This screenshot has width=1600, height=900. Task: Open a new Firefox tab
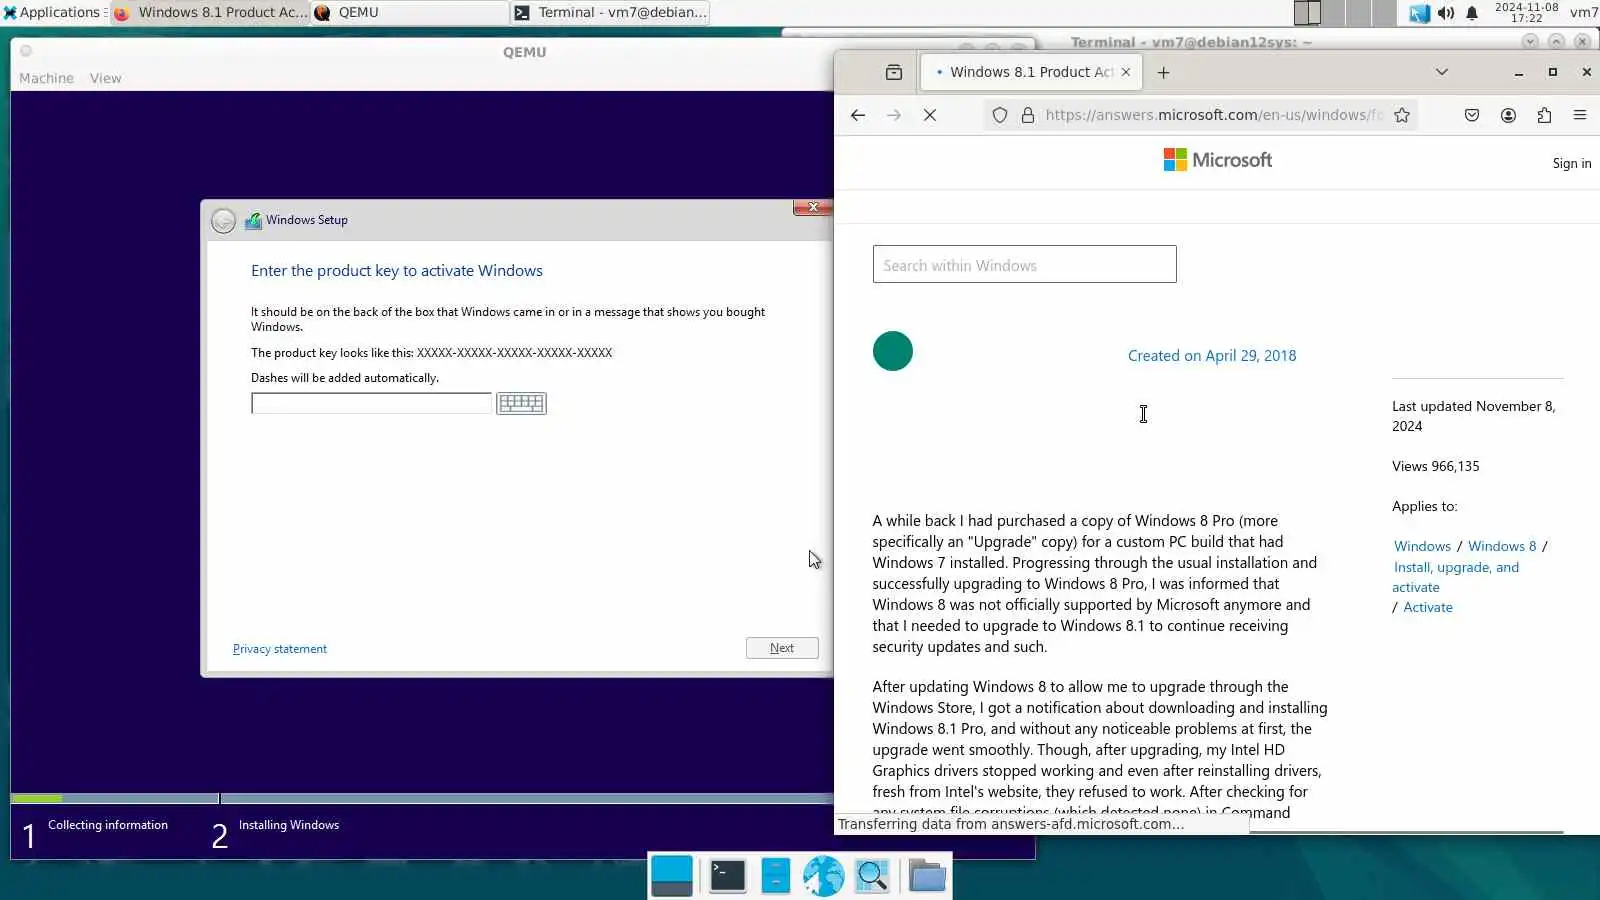pyautogui.click(x=1163, y=72)
